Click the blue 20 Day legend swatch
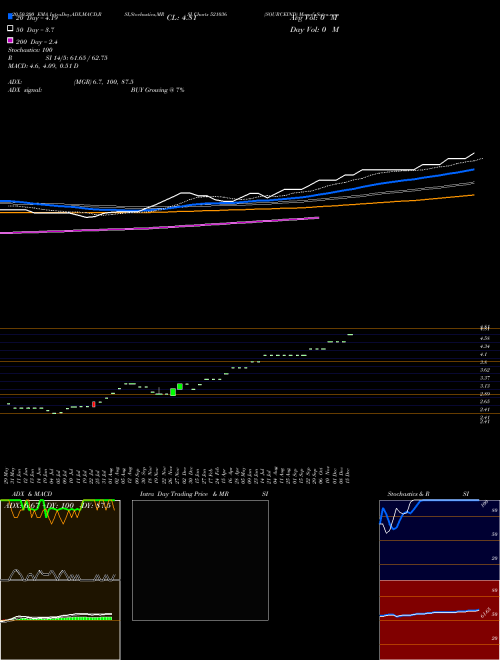The height and width of the screenshot is (660, 500). point(10,17)
